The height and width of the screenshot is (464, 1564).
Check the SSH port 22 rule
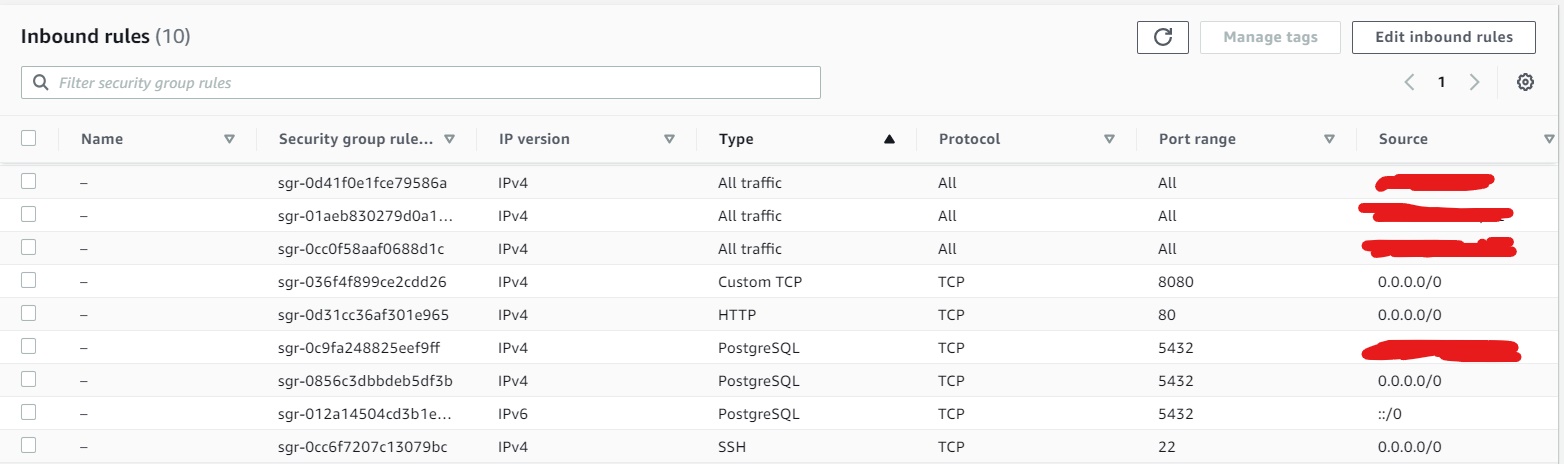click(29, 444)
